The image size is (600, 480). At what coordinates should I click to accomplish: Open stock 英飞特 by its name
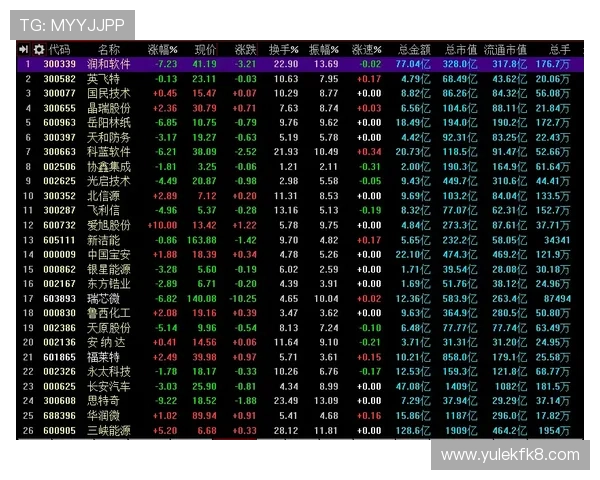coord(102,78)
